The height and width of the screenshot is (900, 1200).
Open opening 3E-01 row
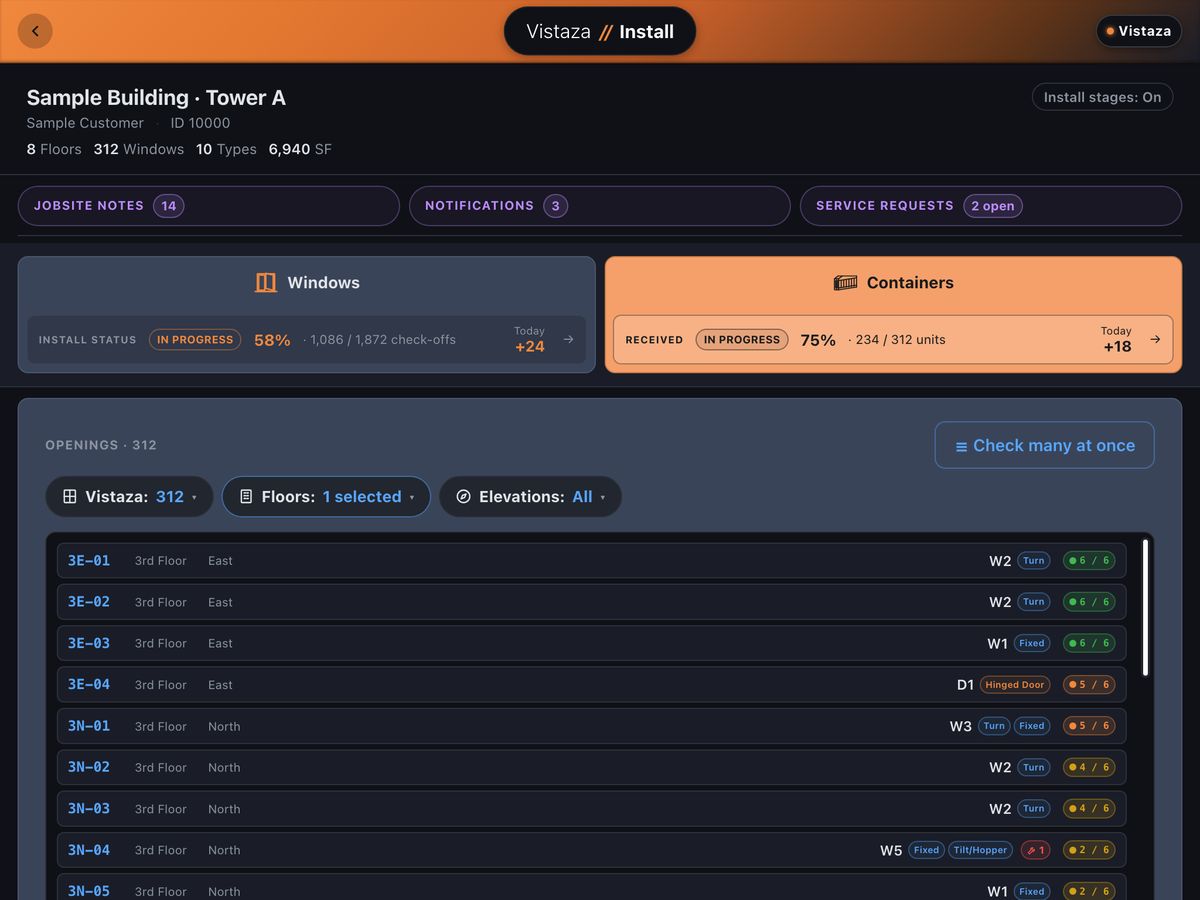(x=592, y=561)
